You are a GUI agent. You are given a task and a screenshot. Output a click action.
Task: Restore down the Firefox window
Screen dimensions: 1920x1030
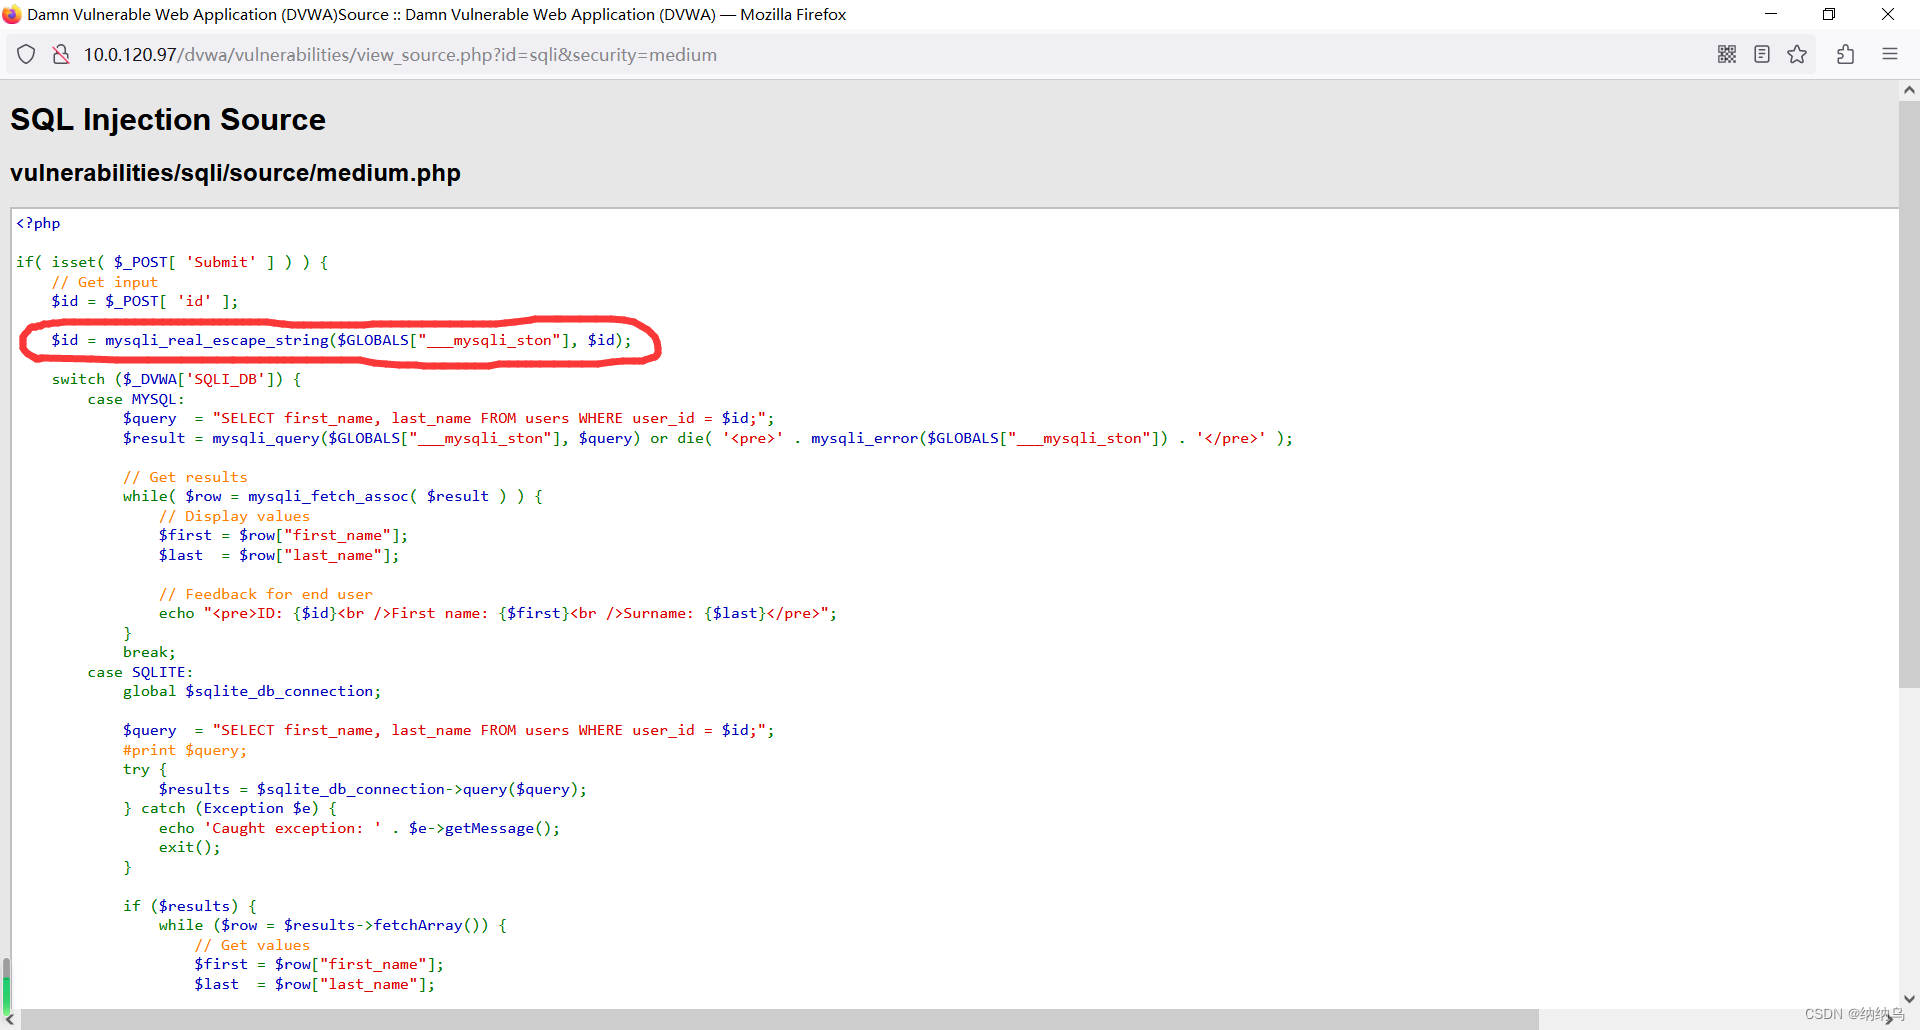[x=1829, y=14]
